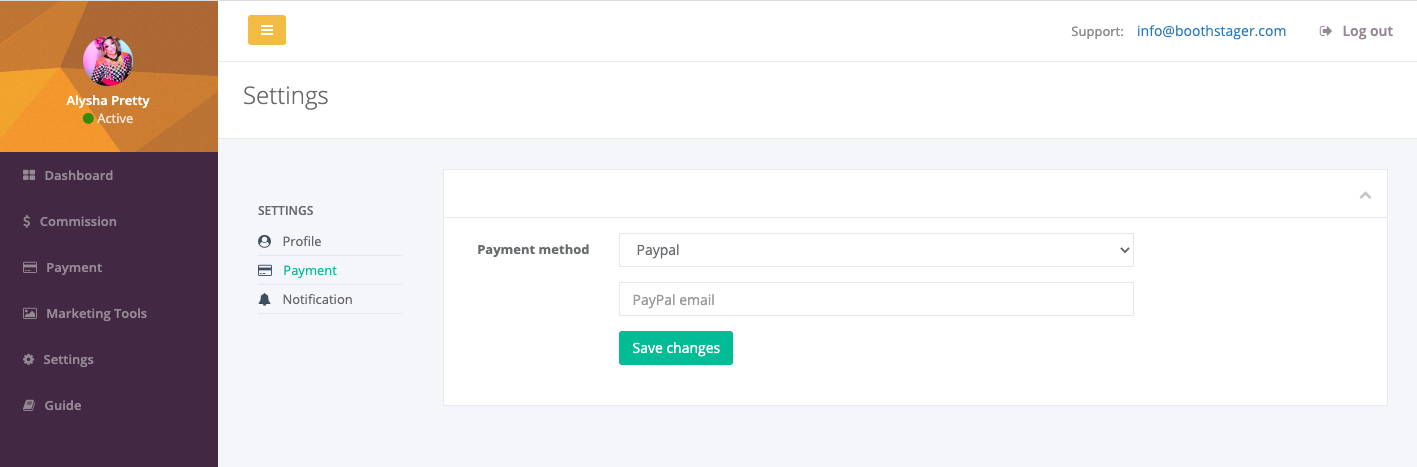Click the Commission dollar sign icon
Screen dimensions: 1417x467
point(26,221)
